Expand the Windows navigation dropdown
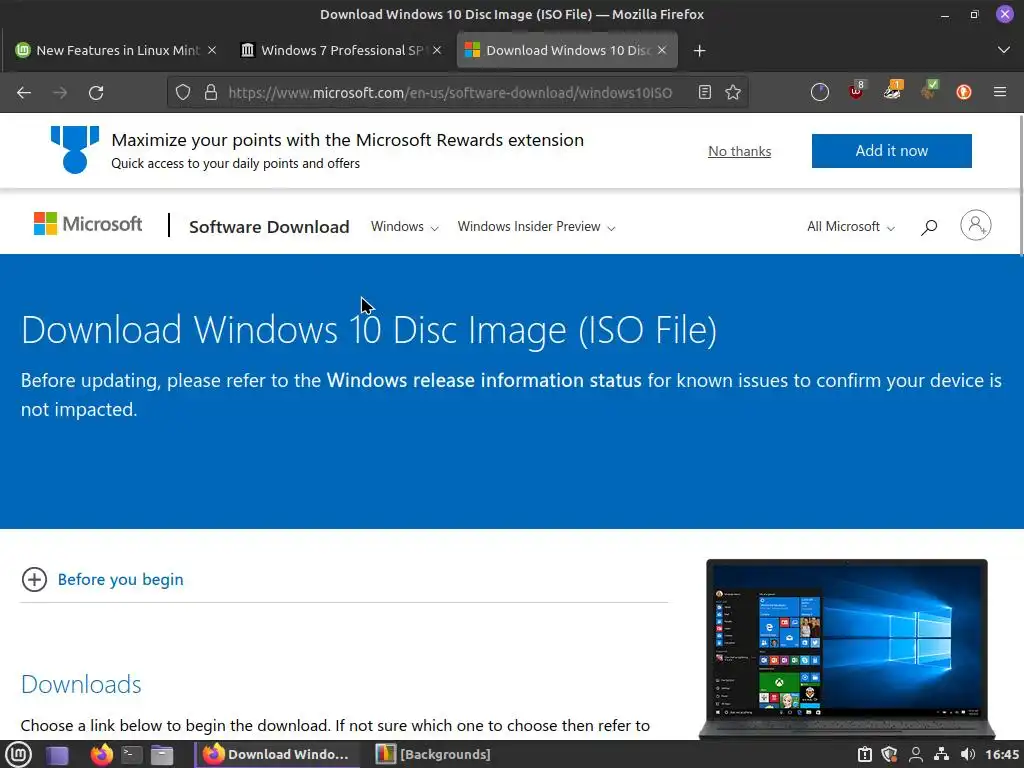 (404, 227)
